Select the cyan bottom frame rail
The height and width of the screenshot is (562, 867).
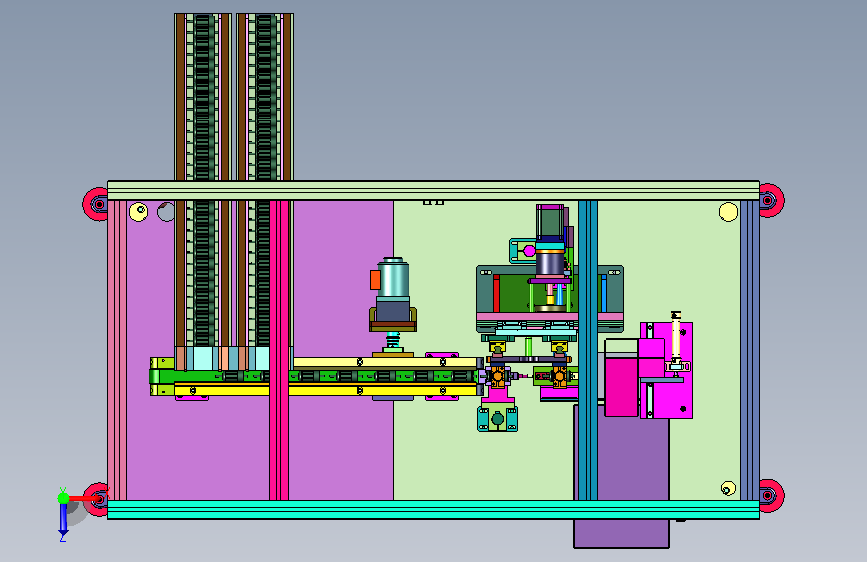(x=433, y=509)
